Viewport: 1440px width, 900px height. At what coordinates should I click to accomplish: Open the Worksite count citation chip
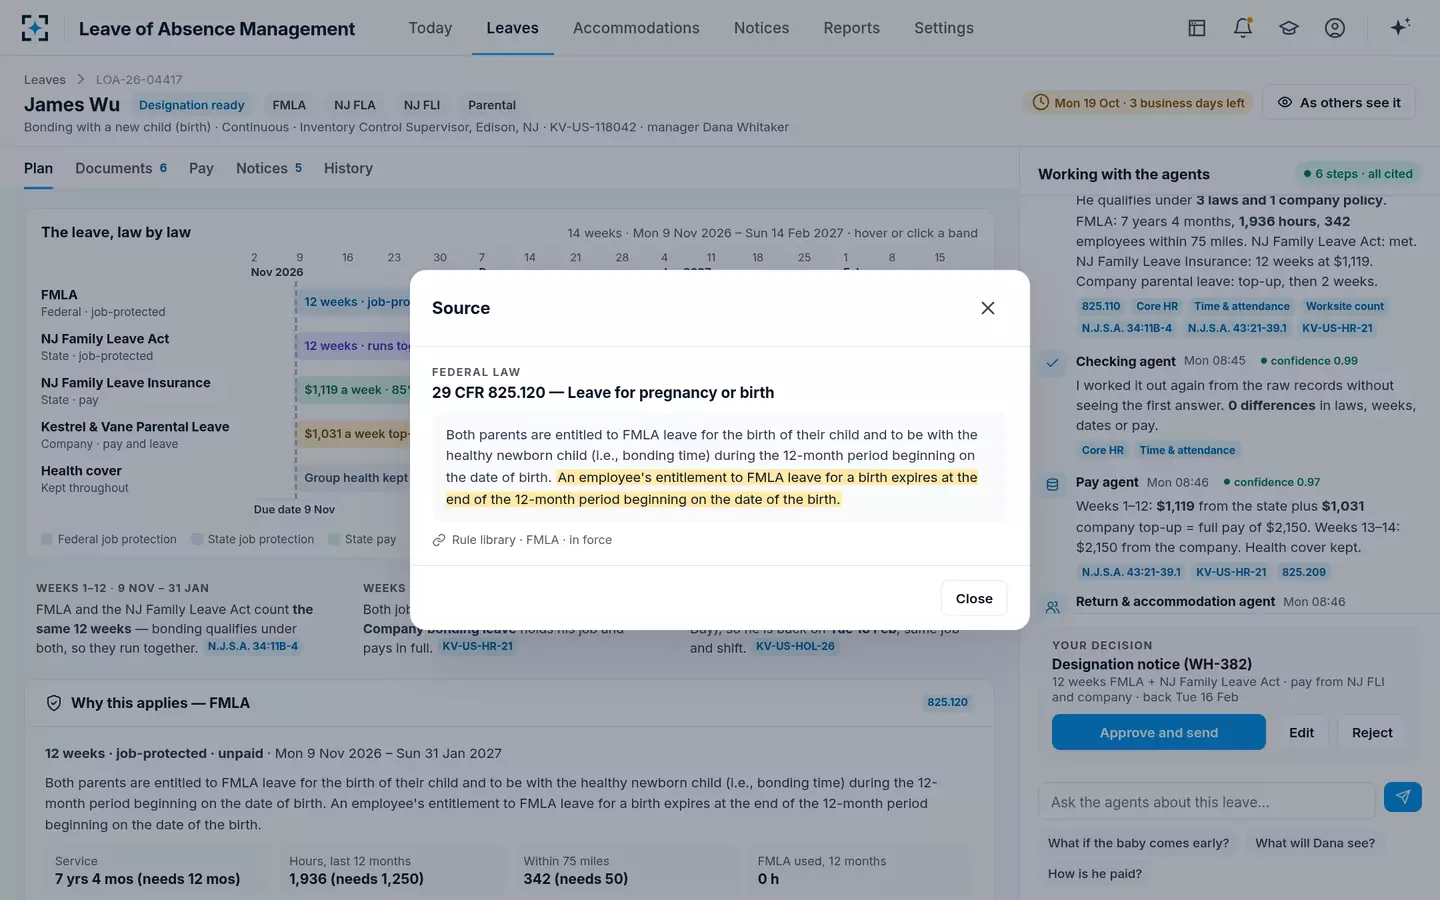pyautogui.click(x=1345, y=306)
